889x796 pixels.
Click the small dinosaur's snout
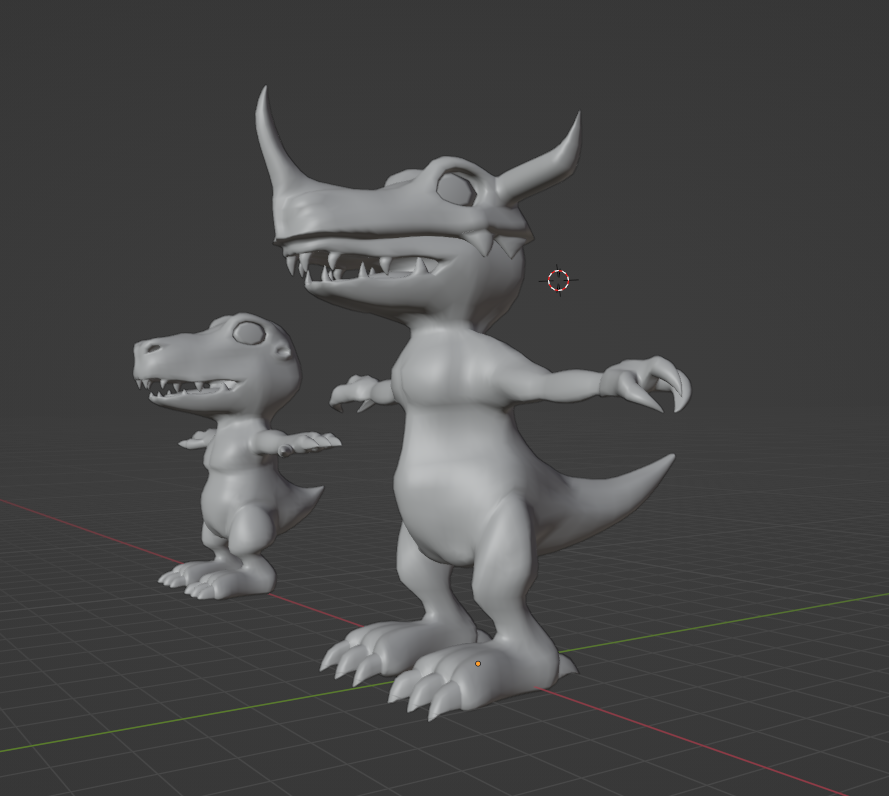tap(152, 350)
